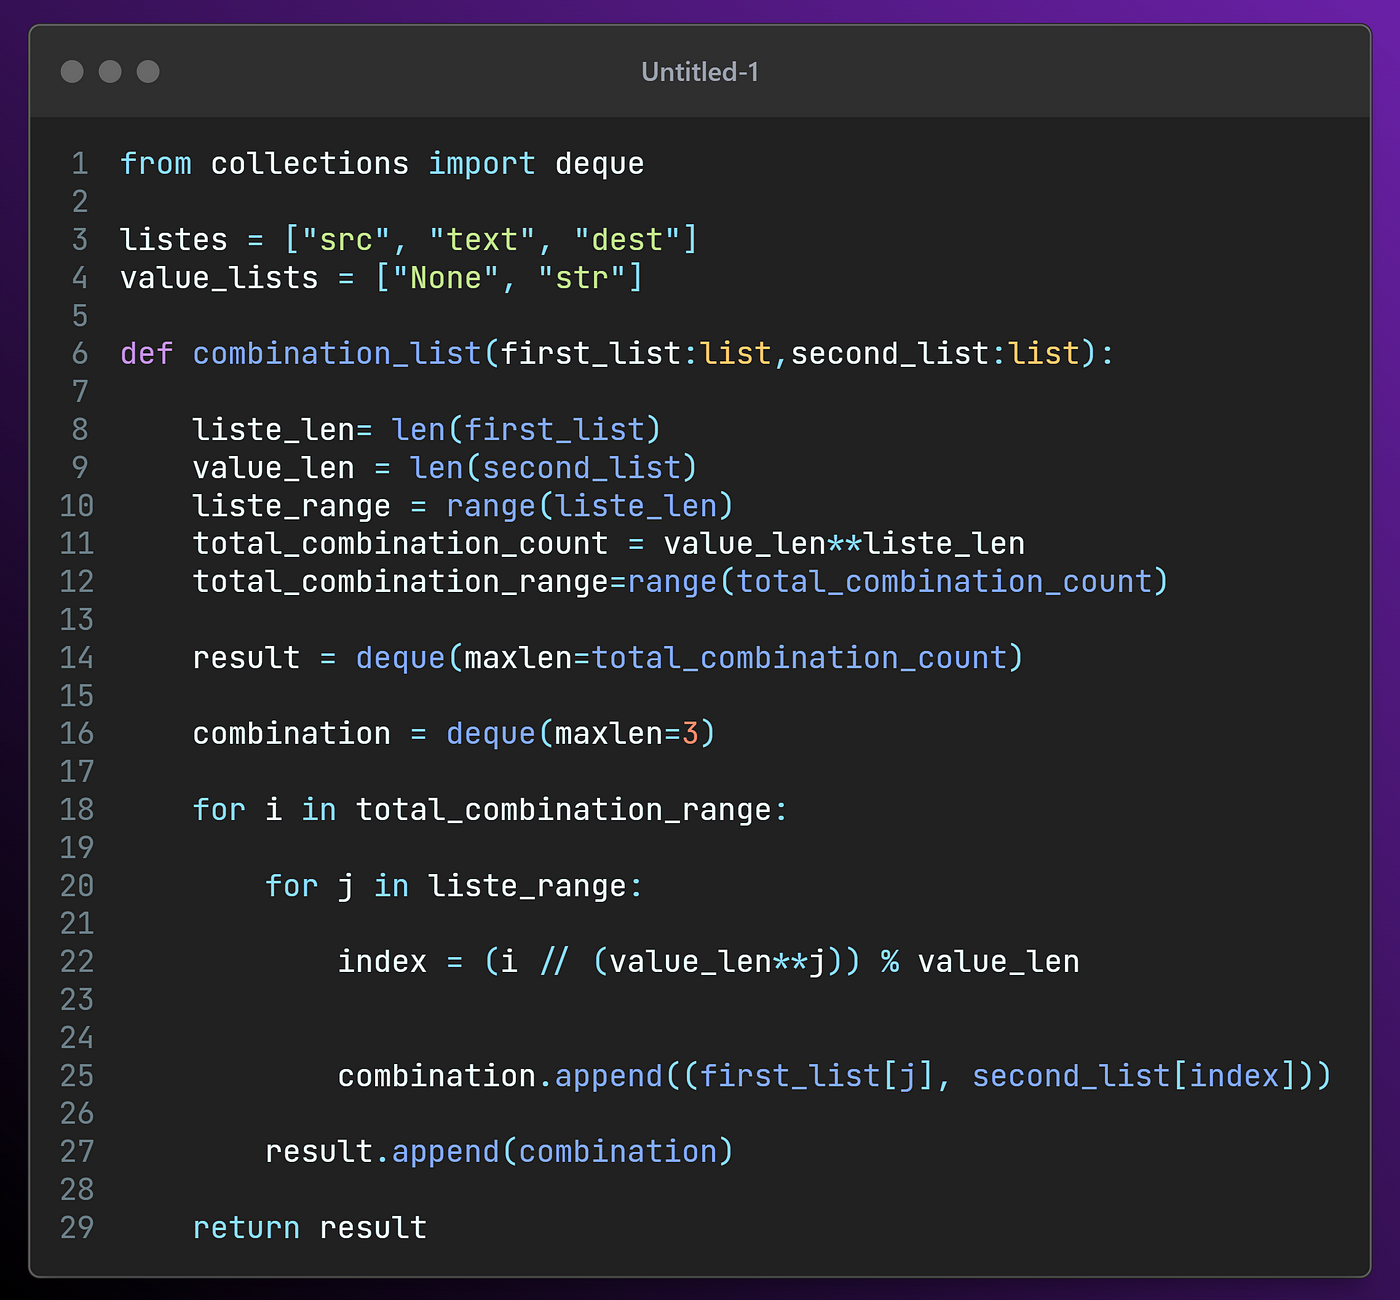1400x1300 pixels.
Task: Click the // floor division operator
Action: (x=554, y=961)
